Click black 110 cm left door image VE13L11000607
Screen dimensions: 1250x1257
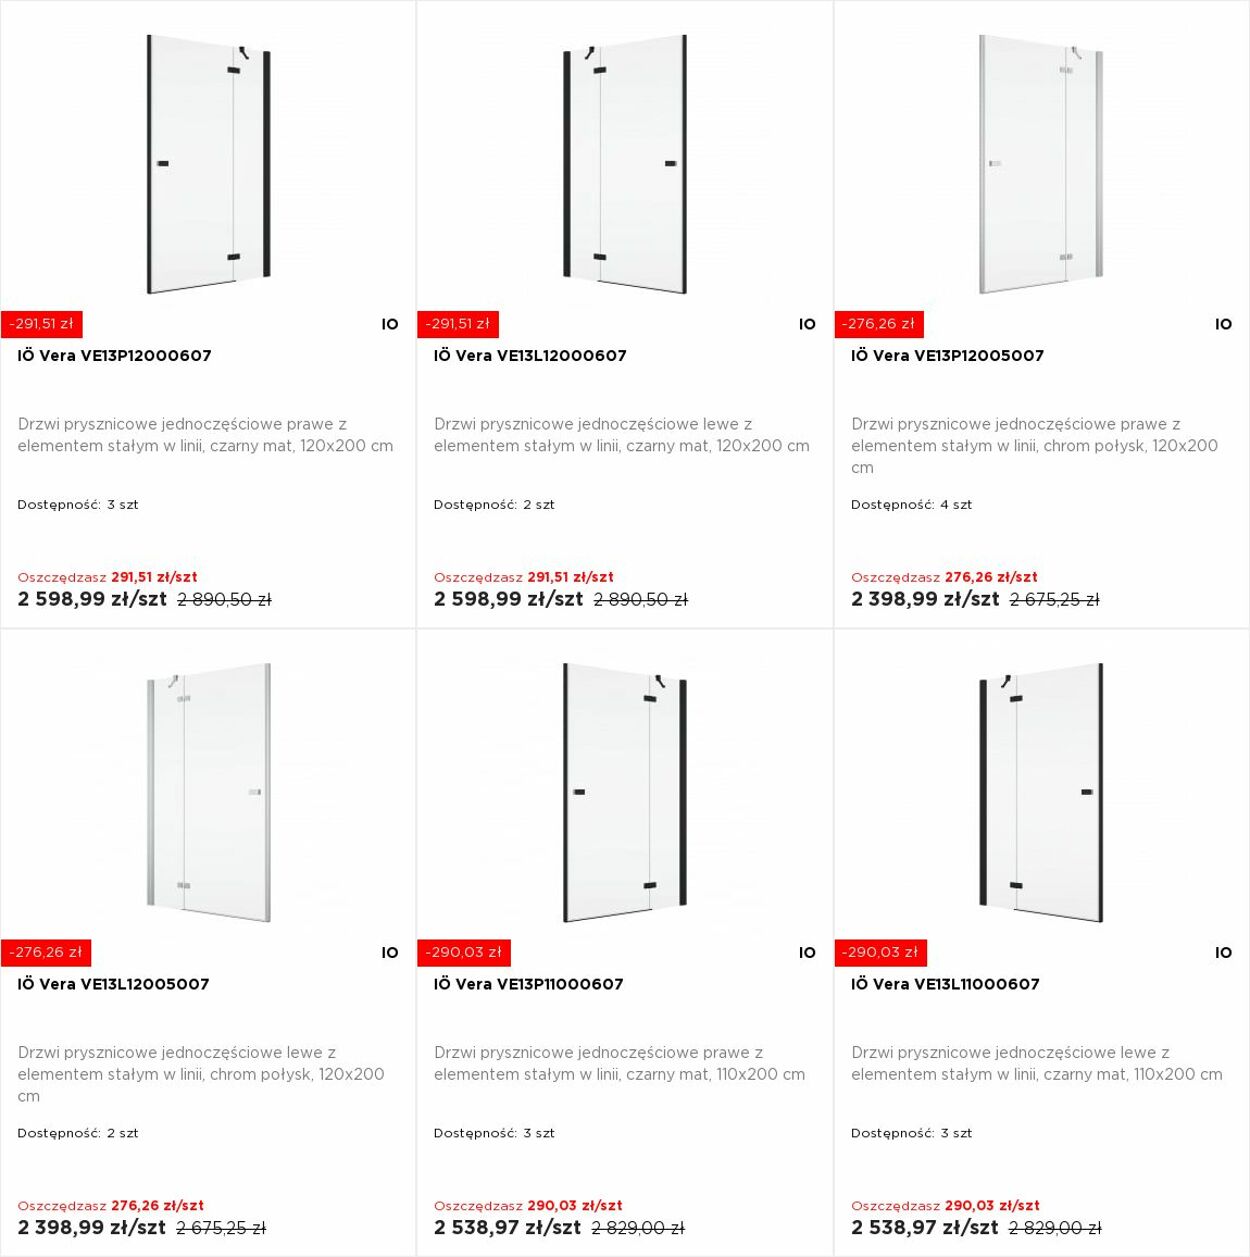(x=1041, y=792)
